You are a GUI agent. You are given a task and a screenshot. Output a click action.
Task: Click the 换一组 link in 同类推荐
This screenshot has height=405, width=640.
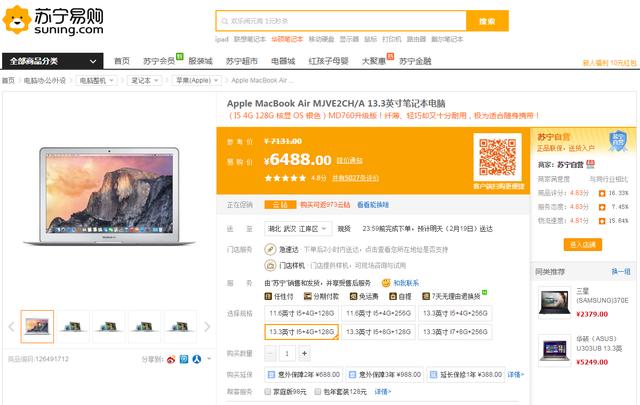(x=621, y=271)
